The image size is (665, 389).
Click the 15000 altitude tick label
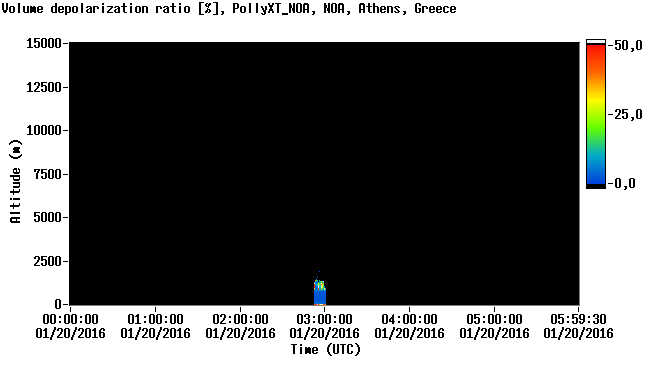[x=44, y=43]
